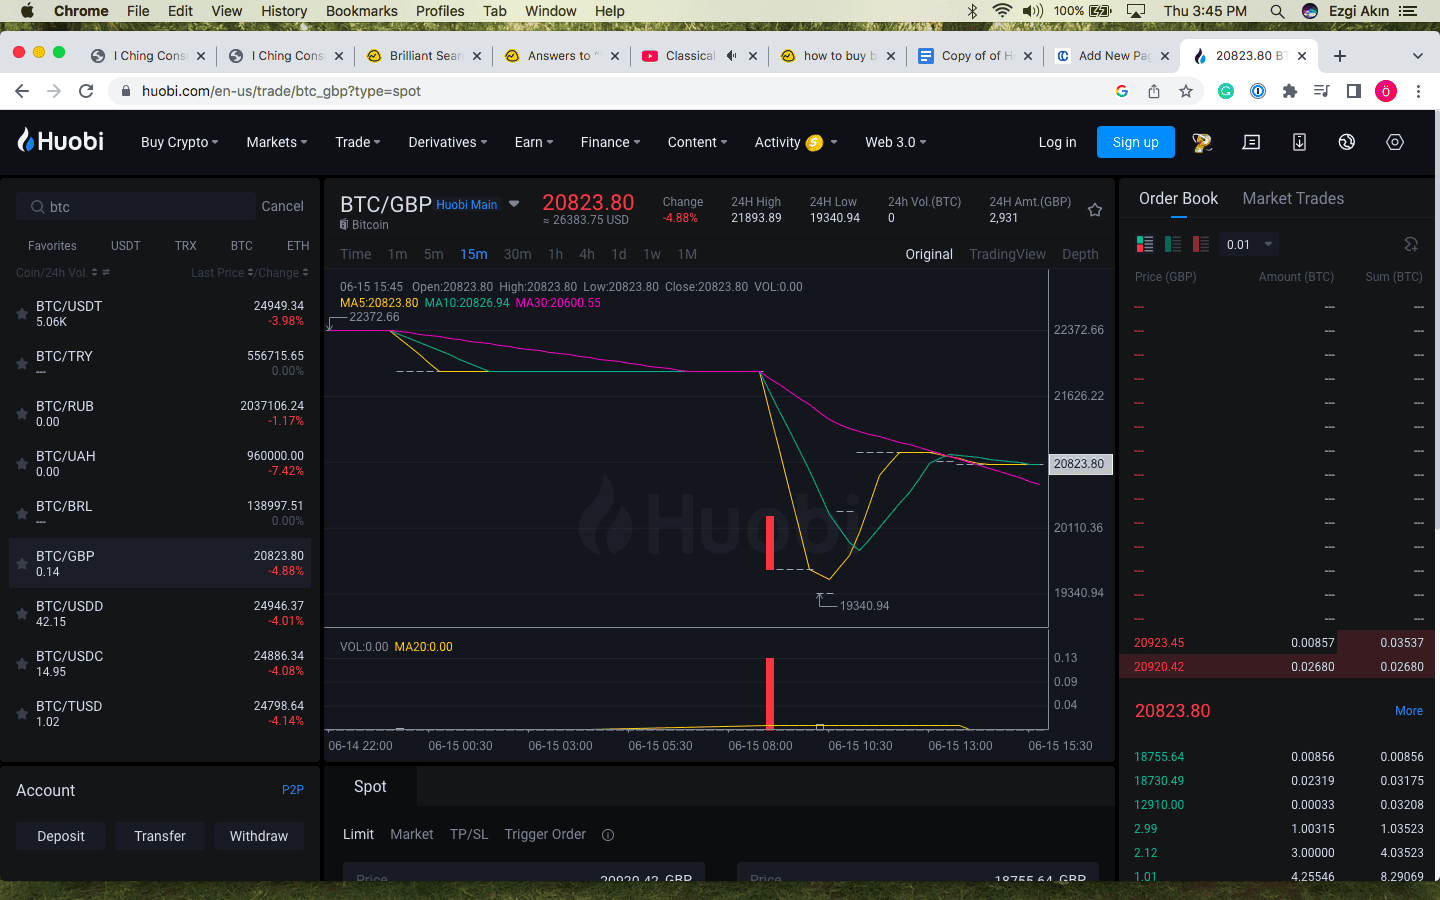Switch to Market Trades tab
Screen dimensions: 1440x900
pos(1293,198)
